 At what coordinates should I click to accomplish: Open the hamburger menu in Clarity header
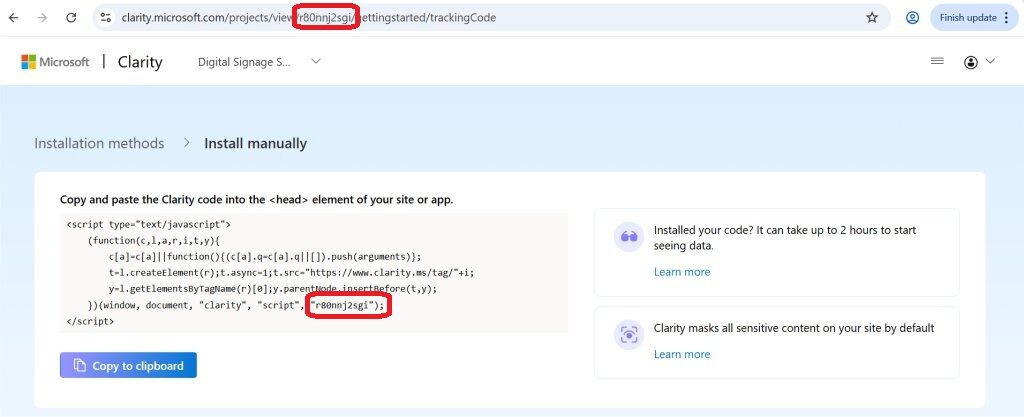click(937, 62)
